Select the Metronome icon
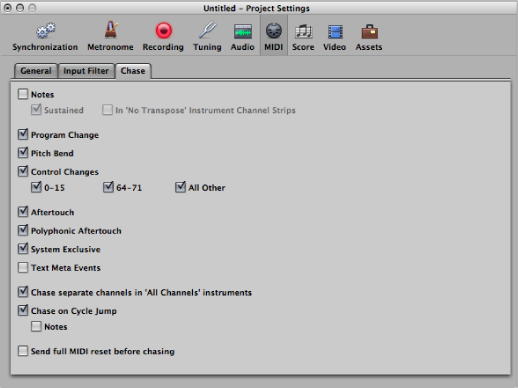This screenshot has width=518, height=388. [111, 30]
